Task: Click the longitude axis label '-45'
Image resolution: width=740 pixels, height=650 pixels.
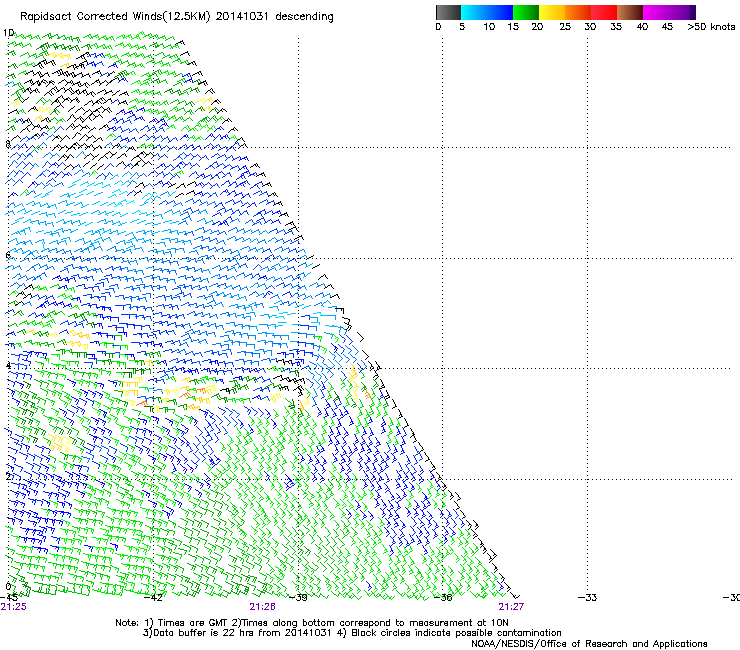Action: pyautogui.click(x=9, y=598)
